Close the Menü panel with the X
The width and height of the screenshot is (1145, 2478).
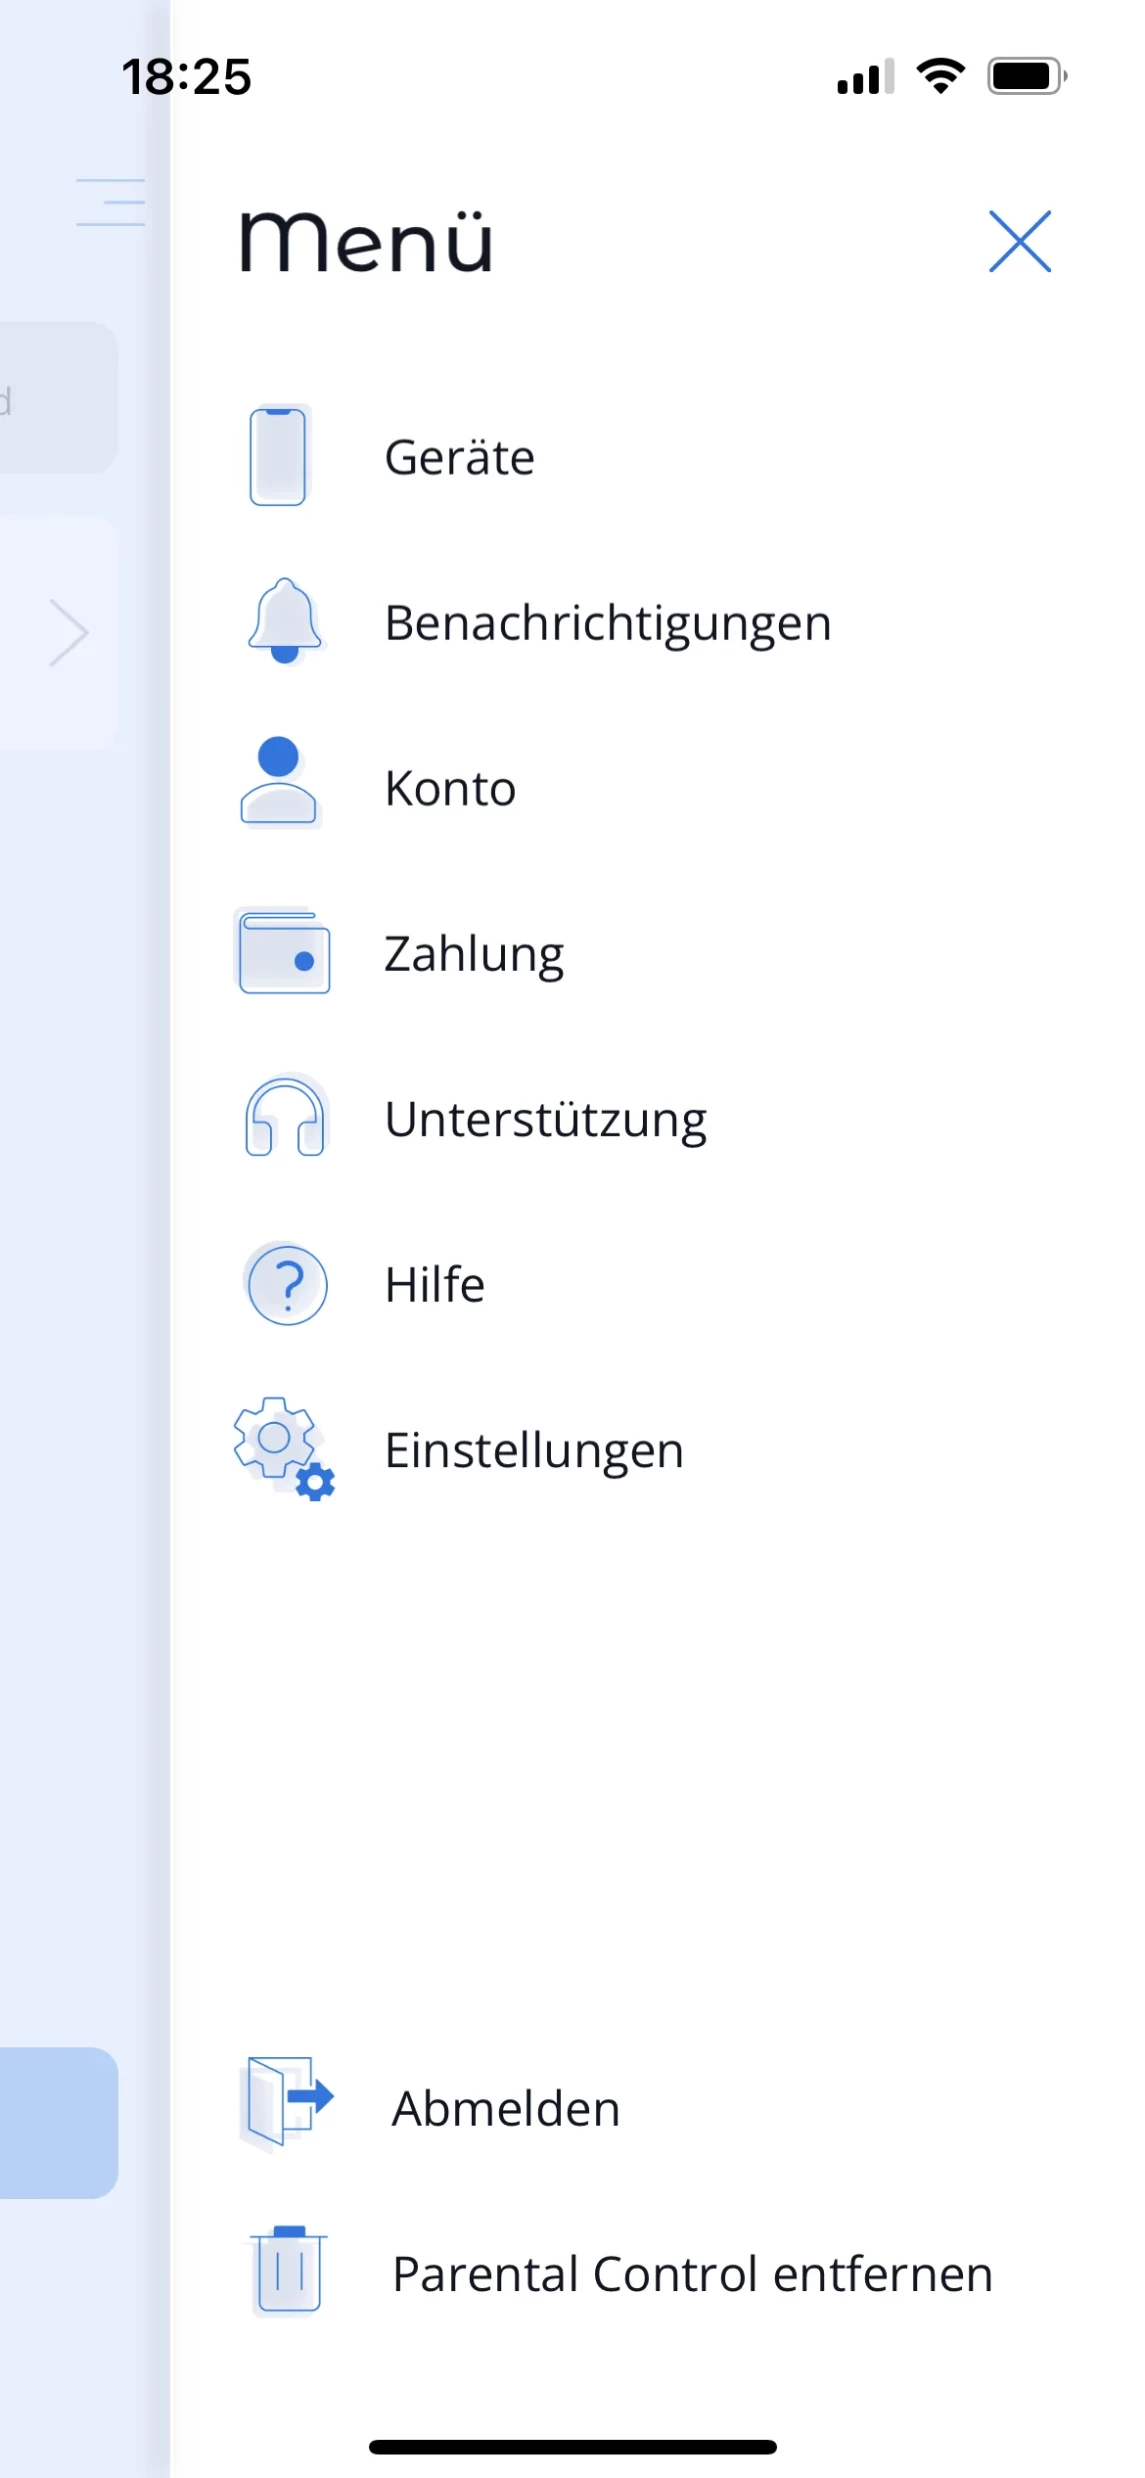pos(1019,241)
